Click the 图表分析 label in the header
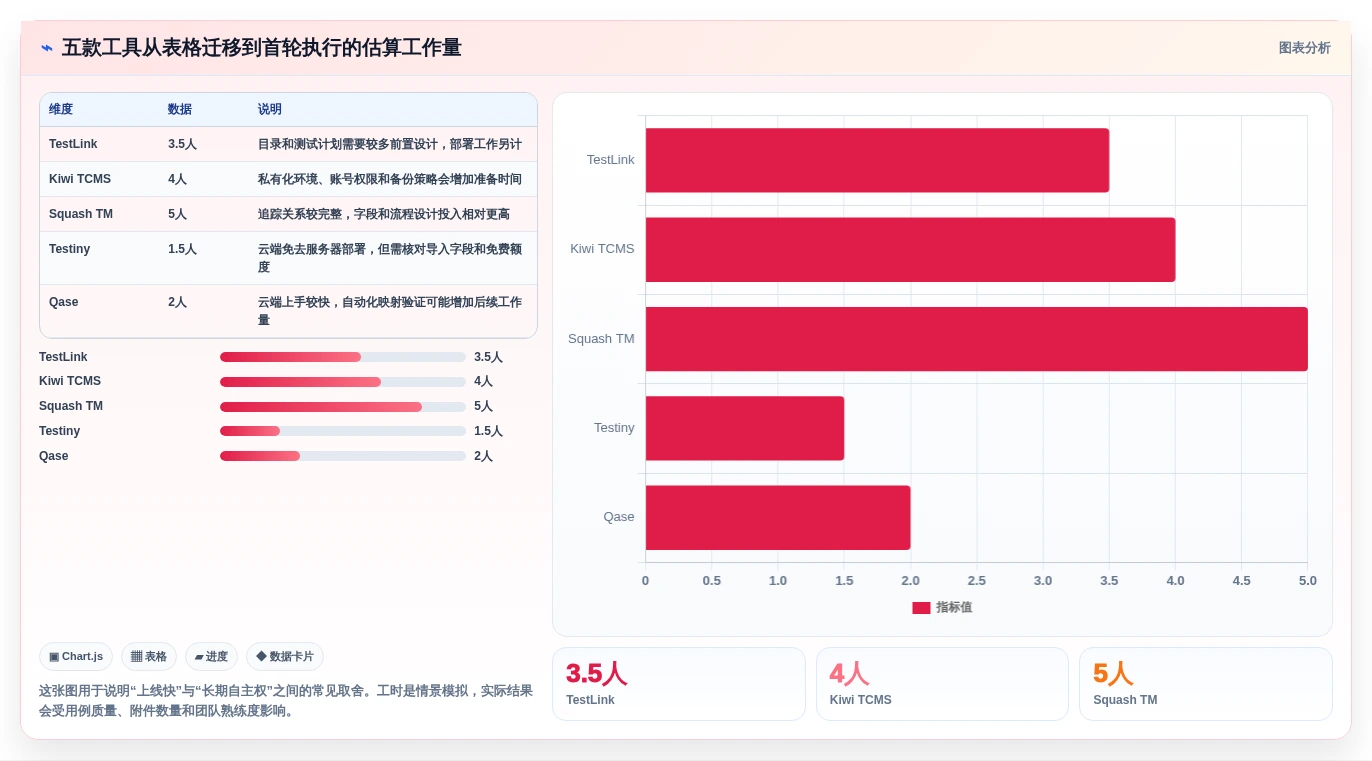 (1304, 48)
